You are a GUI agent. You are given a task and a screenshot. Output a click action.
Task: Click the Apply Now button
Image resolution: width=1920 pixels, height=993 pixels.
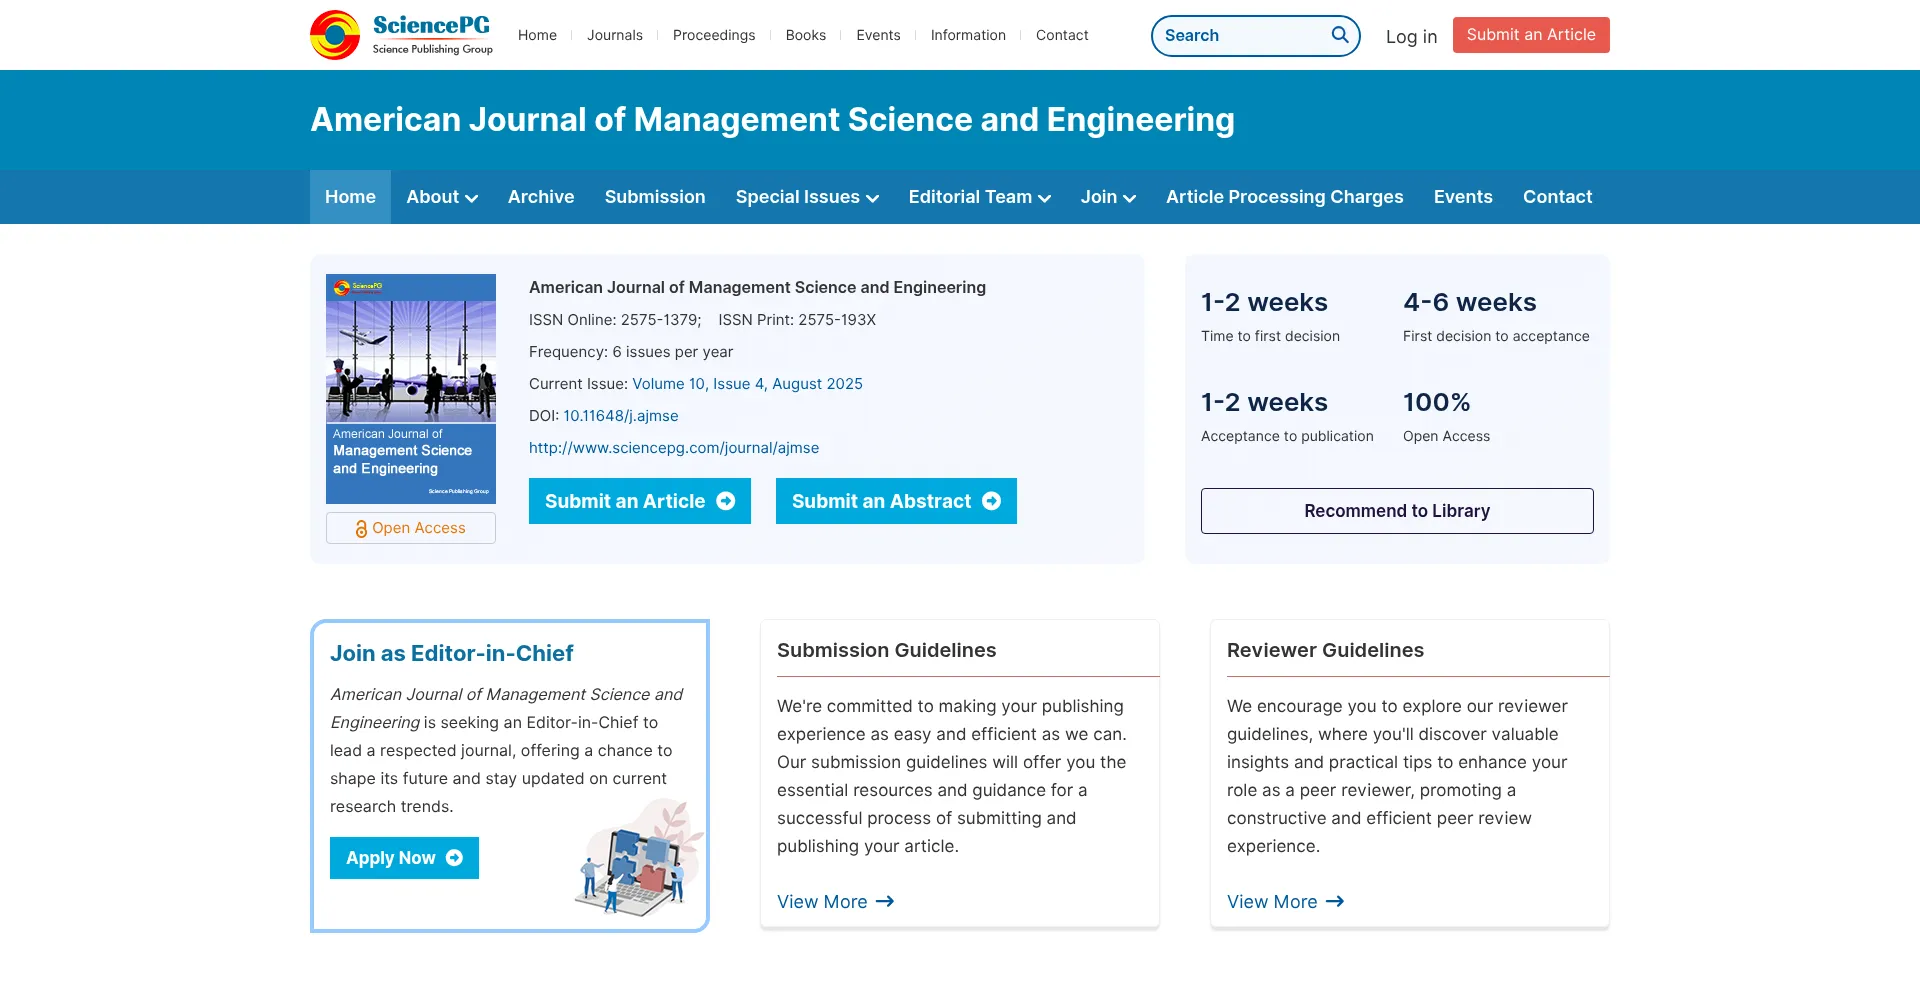tap(404, 858)
